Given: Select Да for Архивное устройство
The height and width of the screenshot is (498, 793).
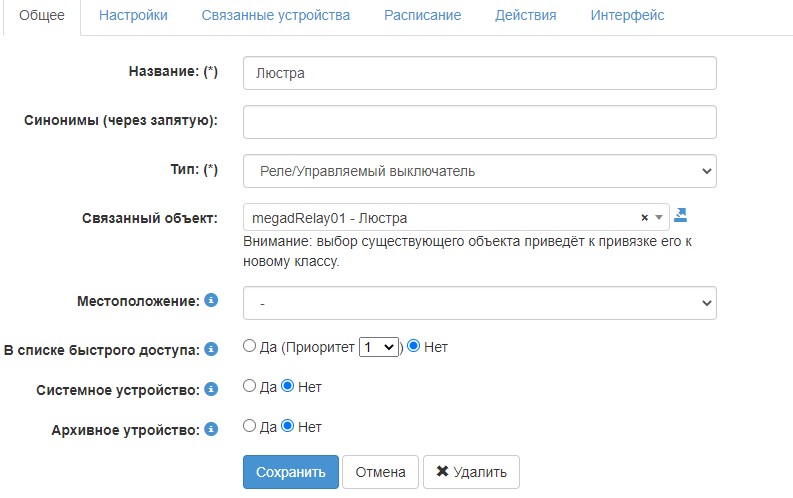Looking at the screenshot, I should (x=250, y=426).
